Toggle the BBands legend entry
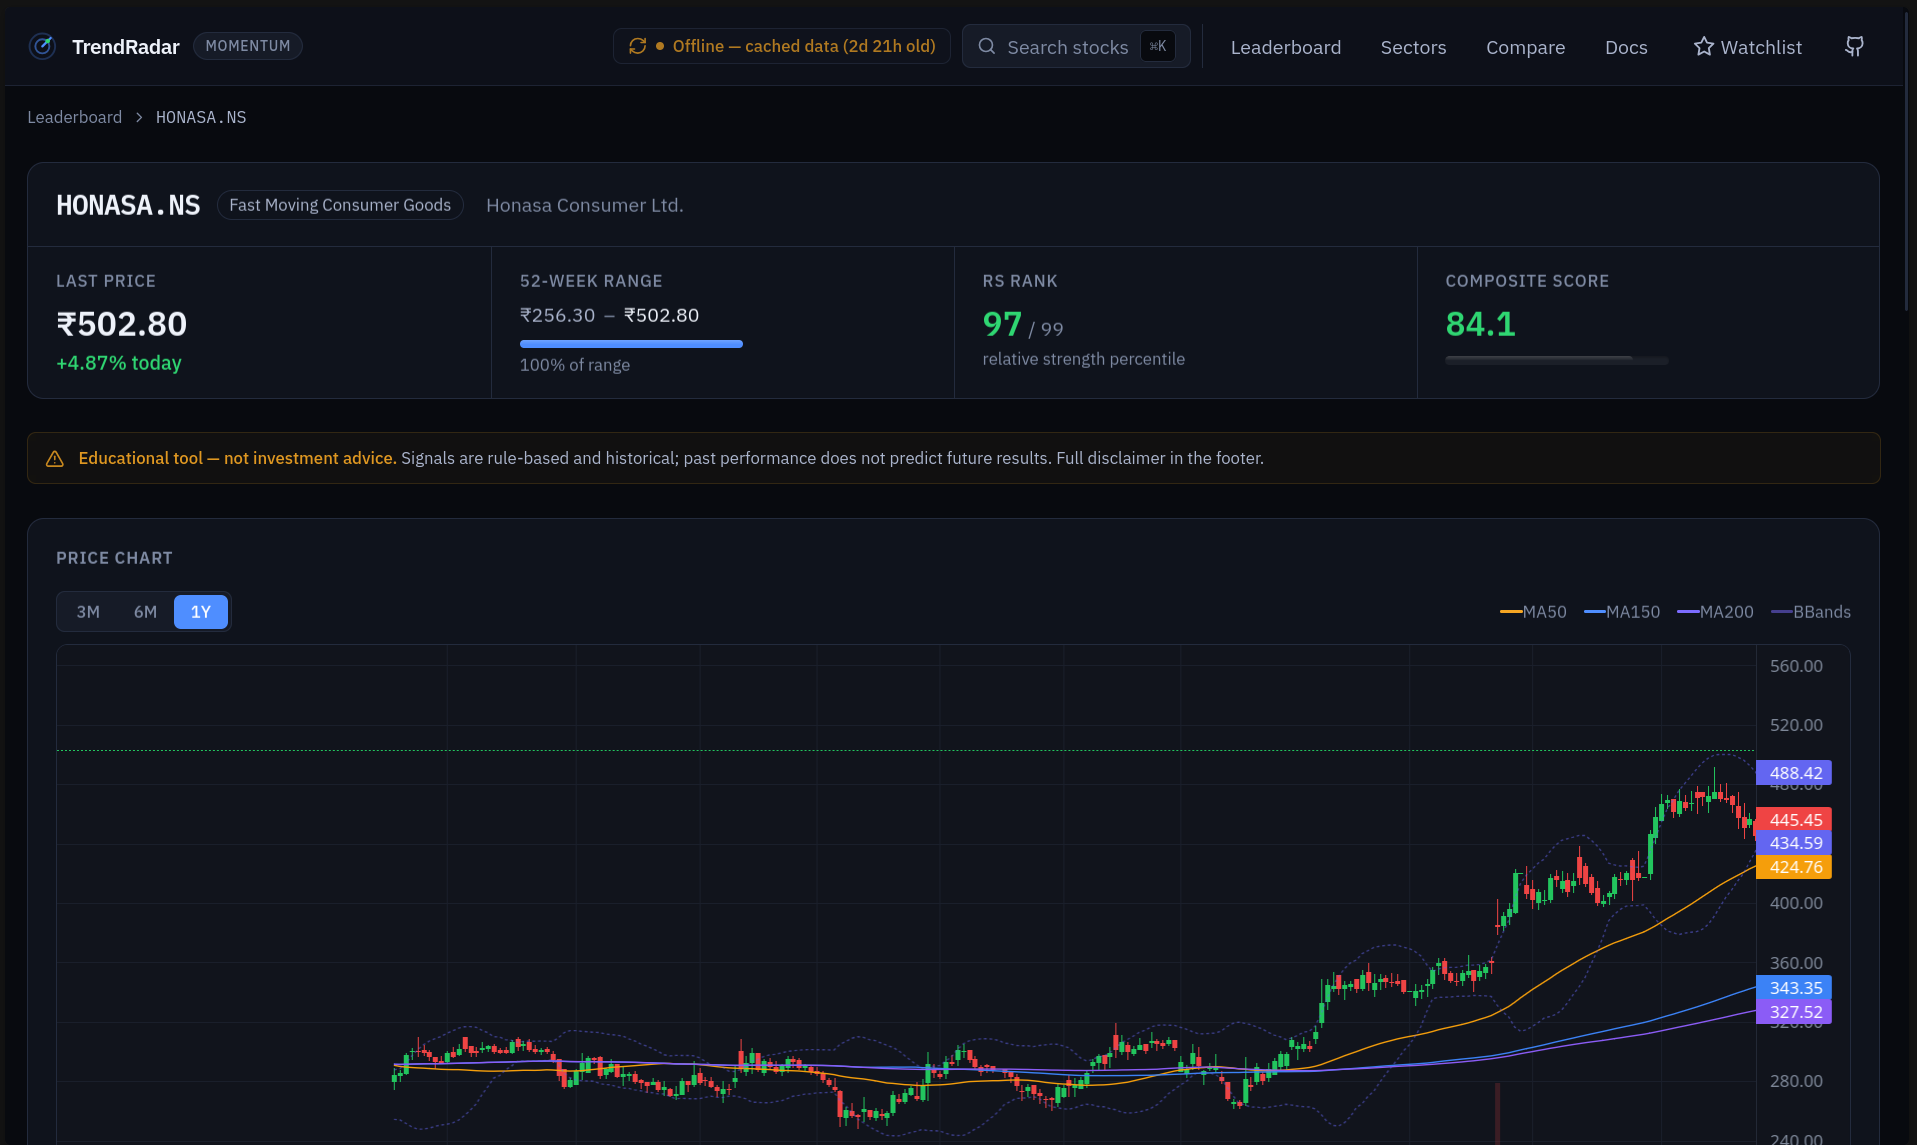Viewport: 1917px width, 1145px height. (x=1811, y=612)
